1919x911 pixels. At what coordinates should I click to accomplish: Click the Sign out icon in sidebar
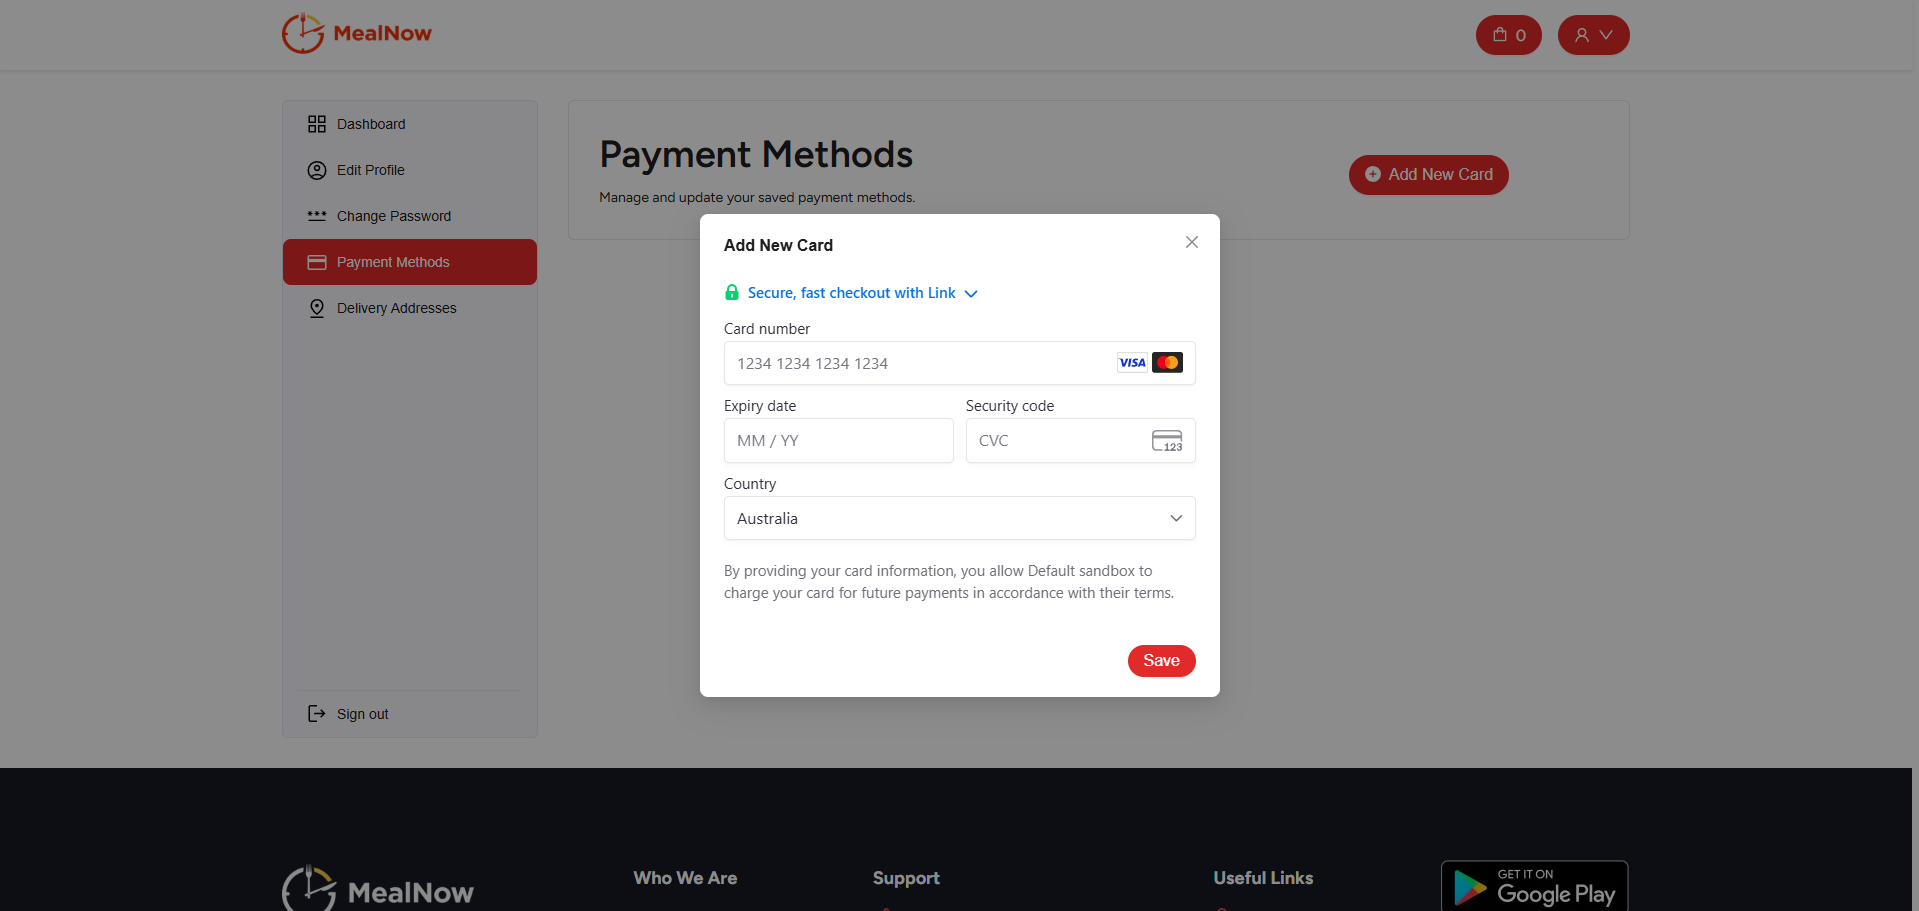pyautogui.click(x=316, y=713)
